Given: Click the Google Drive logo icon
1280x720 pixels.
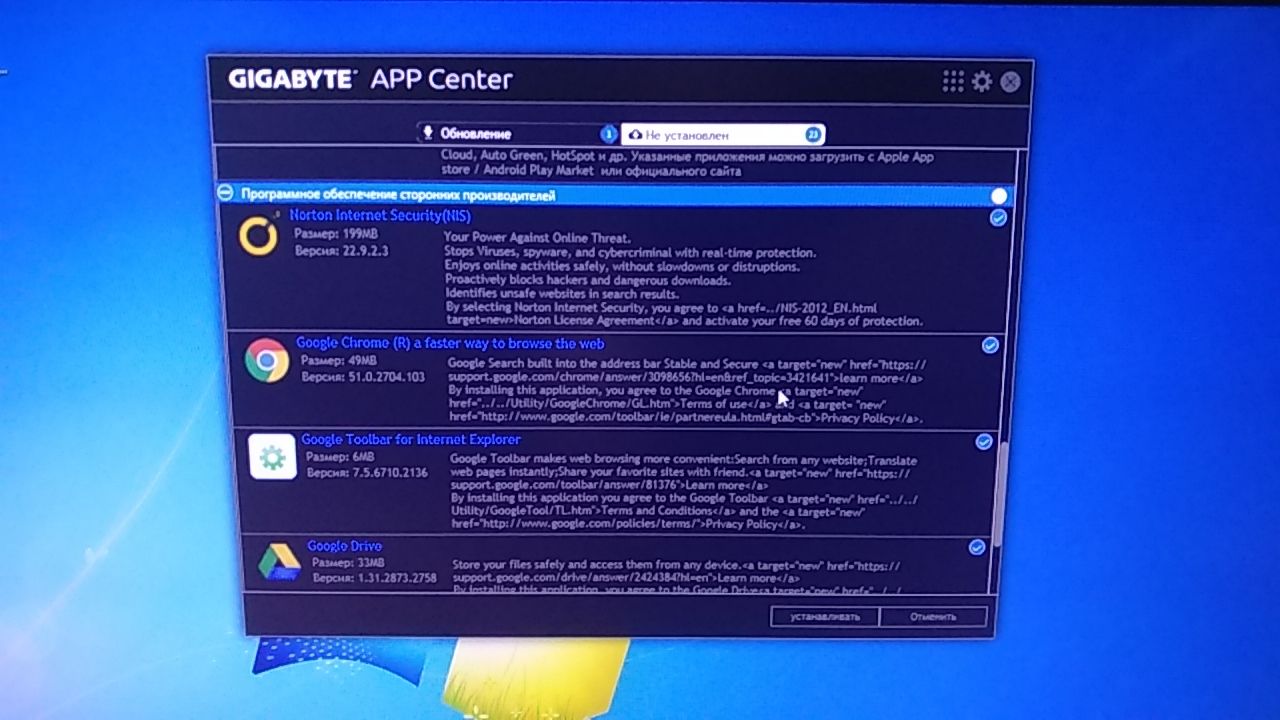Looking at the screenshot, I should click(279, 561).
